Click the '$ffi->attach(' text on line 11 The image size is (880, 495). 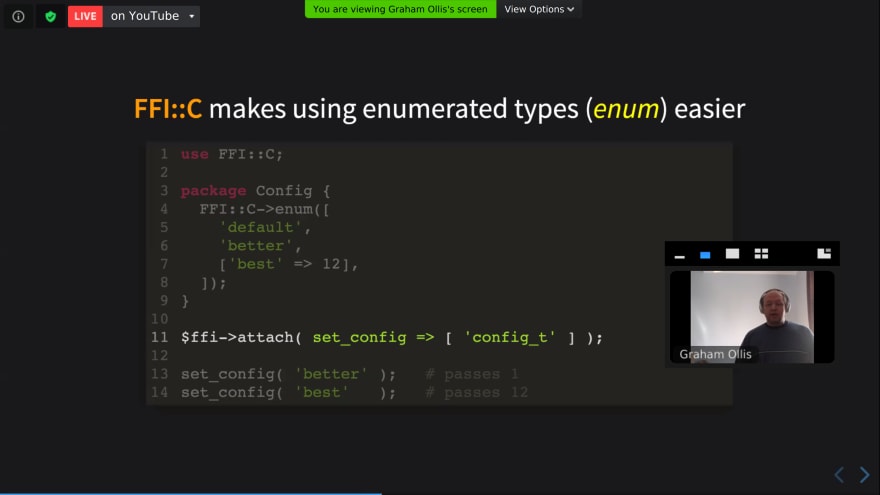pos(241,338)
